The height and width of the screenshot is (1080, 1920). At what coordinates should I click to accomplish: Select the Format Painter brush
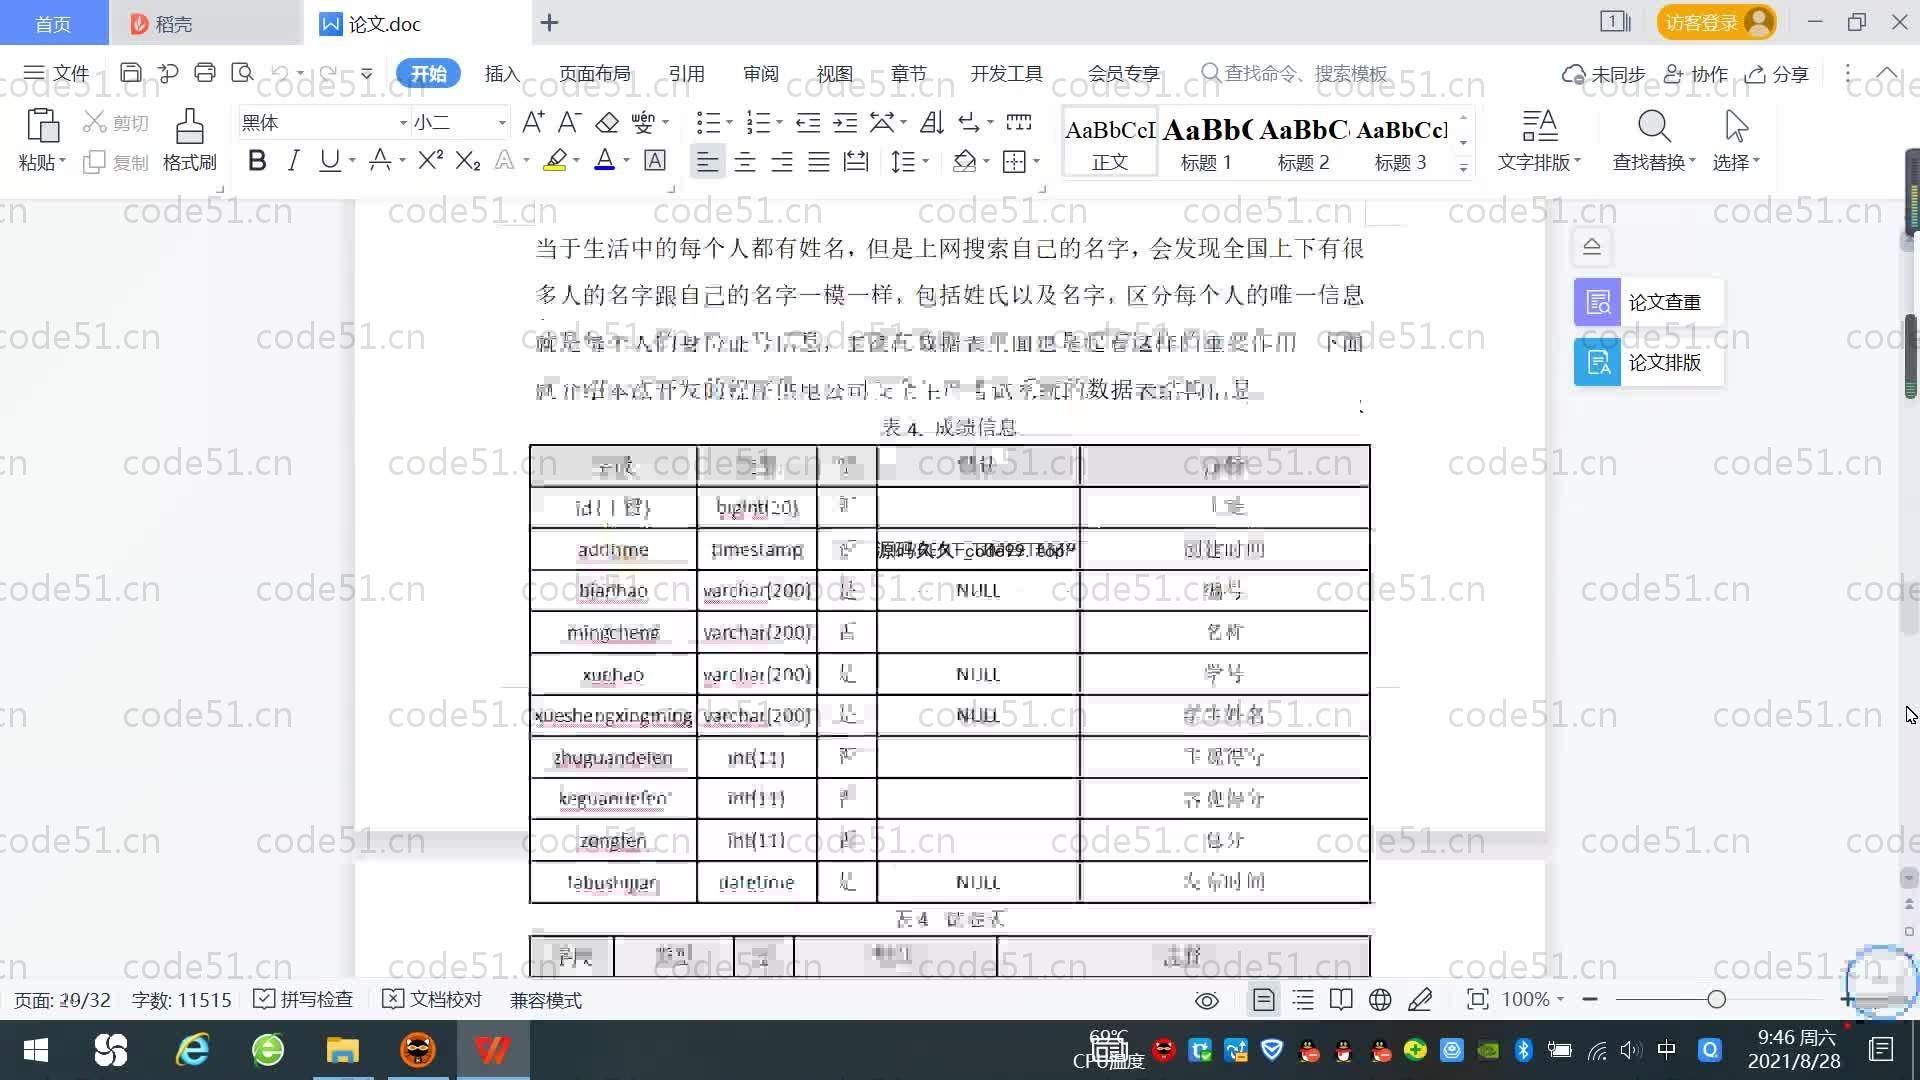189,127
